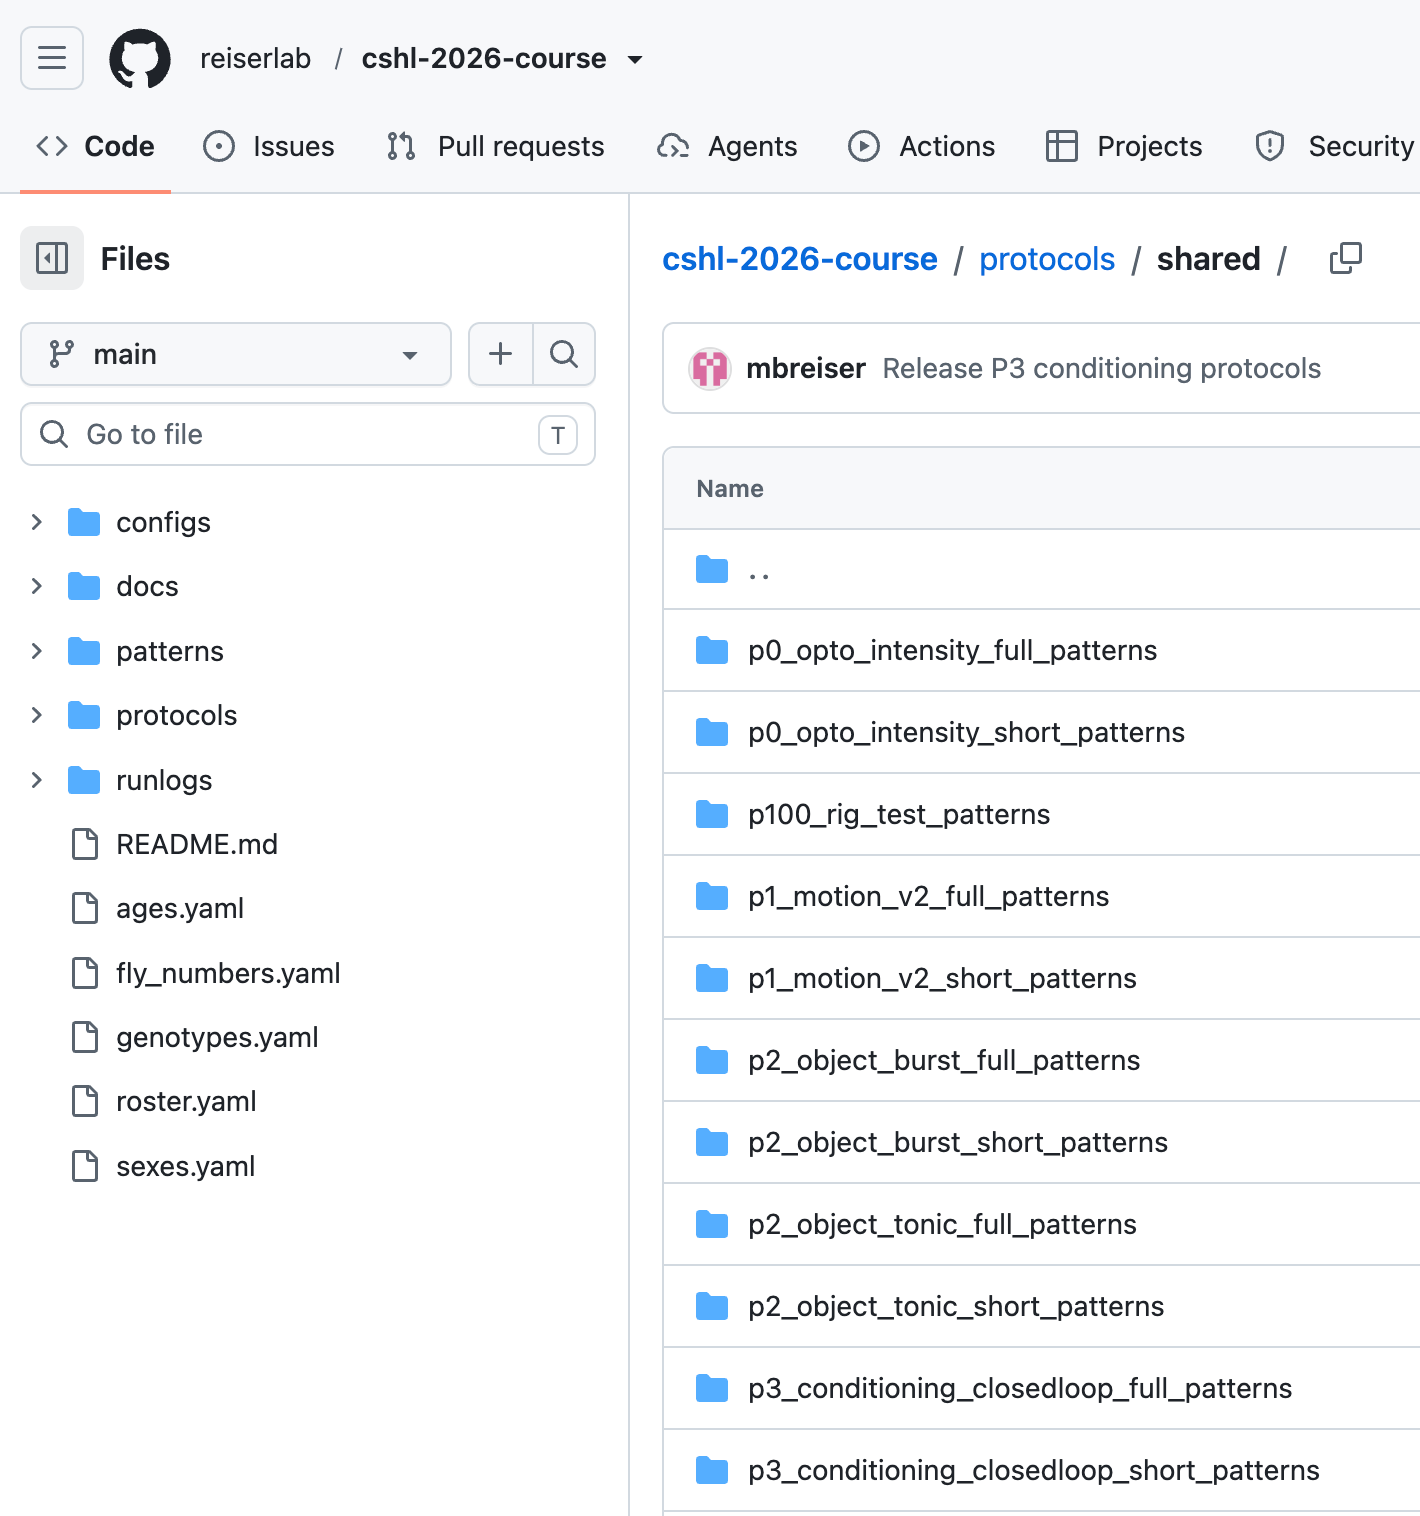The height and width of the screenshot is (1516, 1420).
Task: Select genotypes.yaml in the file tree
Action: pos(217,1037)
